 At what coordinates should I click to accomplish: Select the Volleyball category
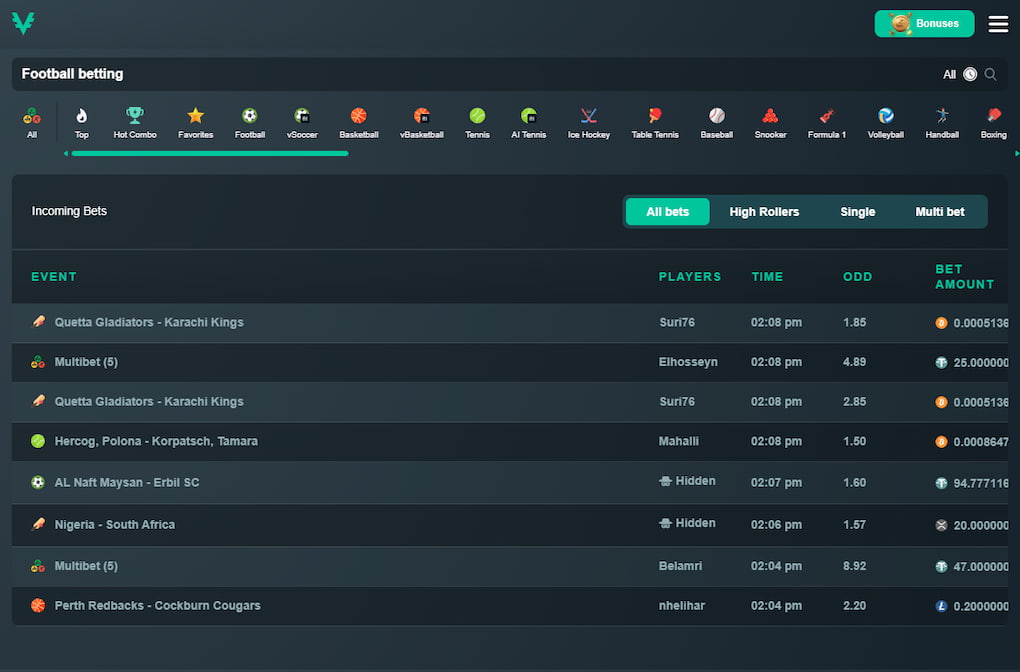pos(885,122)
